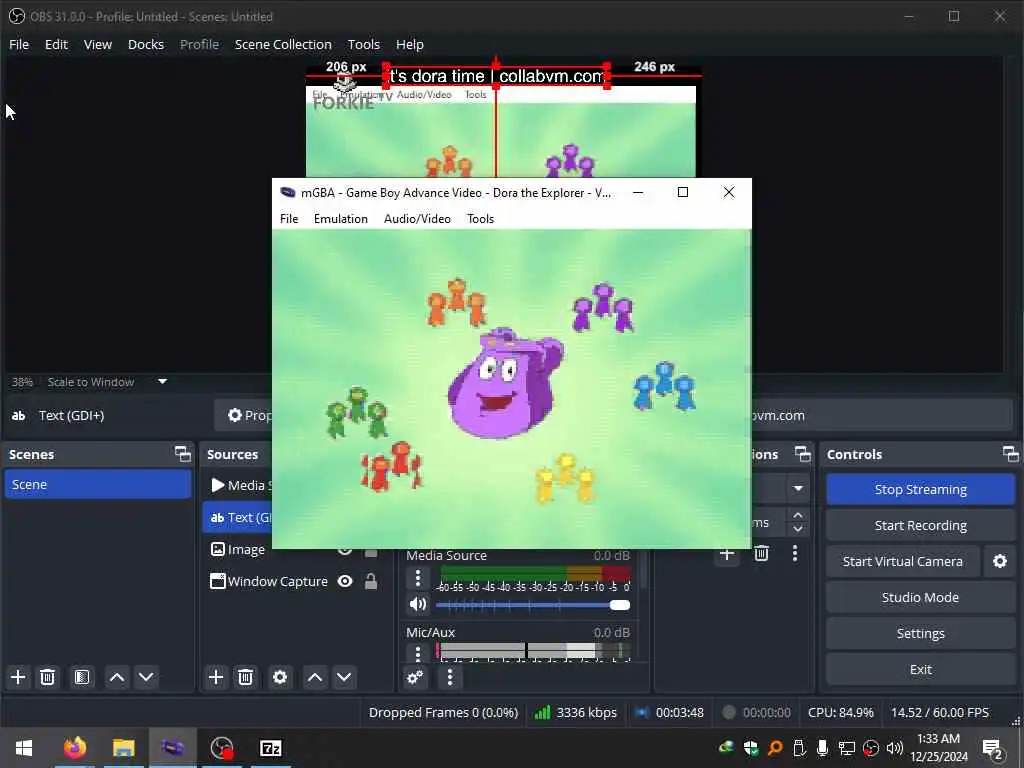Move source up arrow in Sources panel
This screenshot has width=1024, height=768.
315,677
